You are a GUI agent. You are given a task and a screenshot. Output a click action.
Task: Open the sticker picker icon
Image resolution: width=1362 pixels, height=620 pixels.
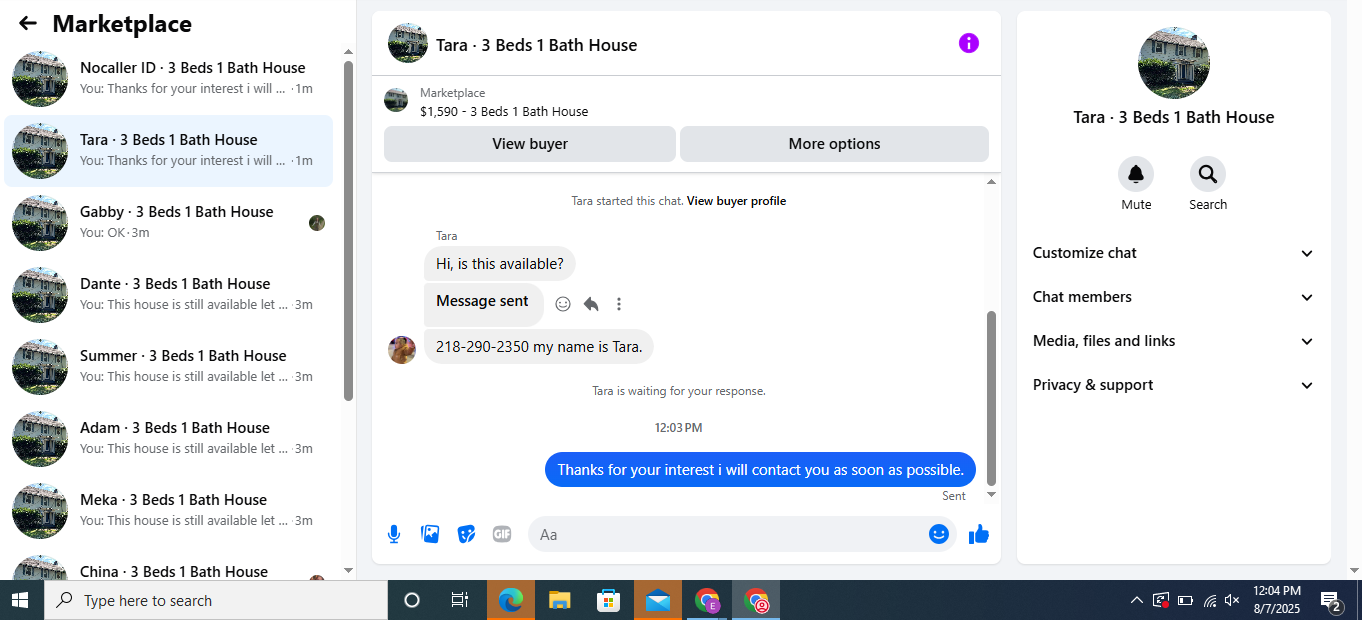point(466,534)
